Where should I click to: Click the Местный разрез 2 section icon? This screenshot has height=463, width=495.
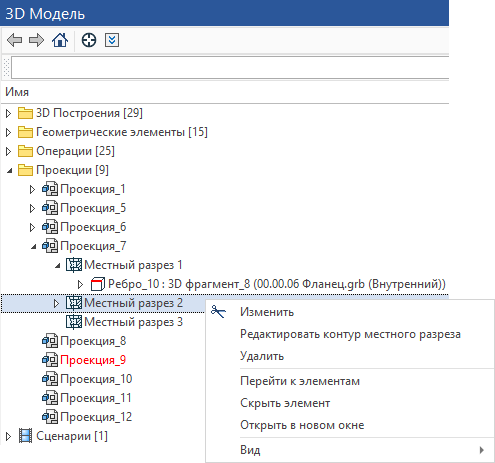click(x=74, y=303)
